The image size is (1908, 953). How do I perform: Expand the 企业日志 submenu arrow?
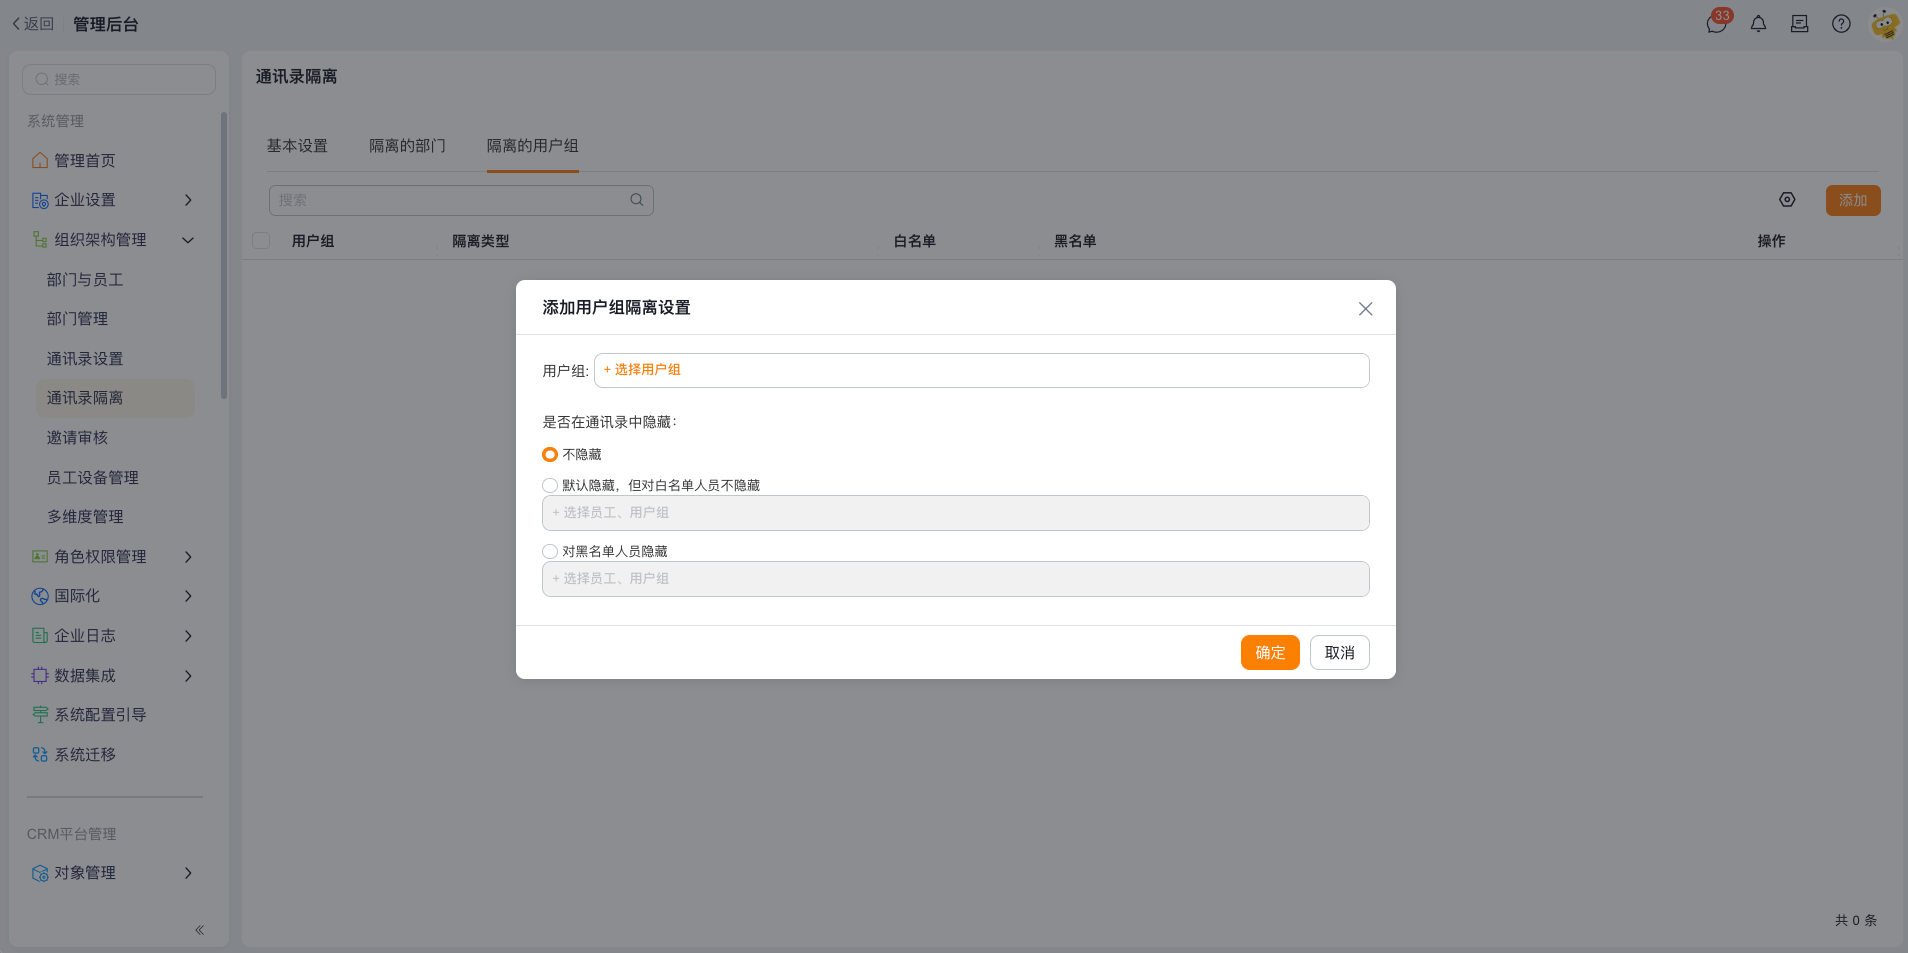pos(188,636)
